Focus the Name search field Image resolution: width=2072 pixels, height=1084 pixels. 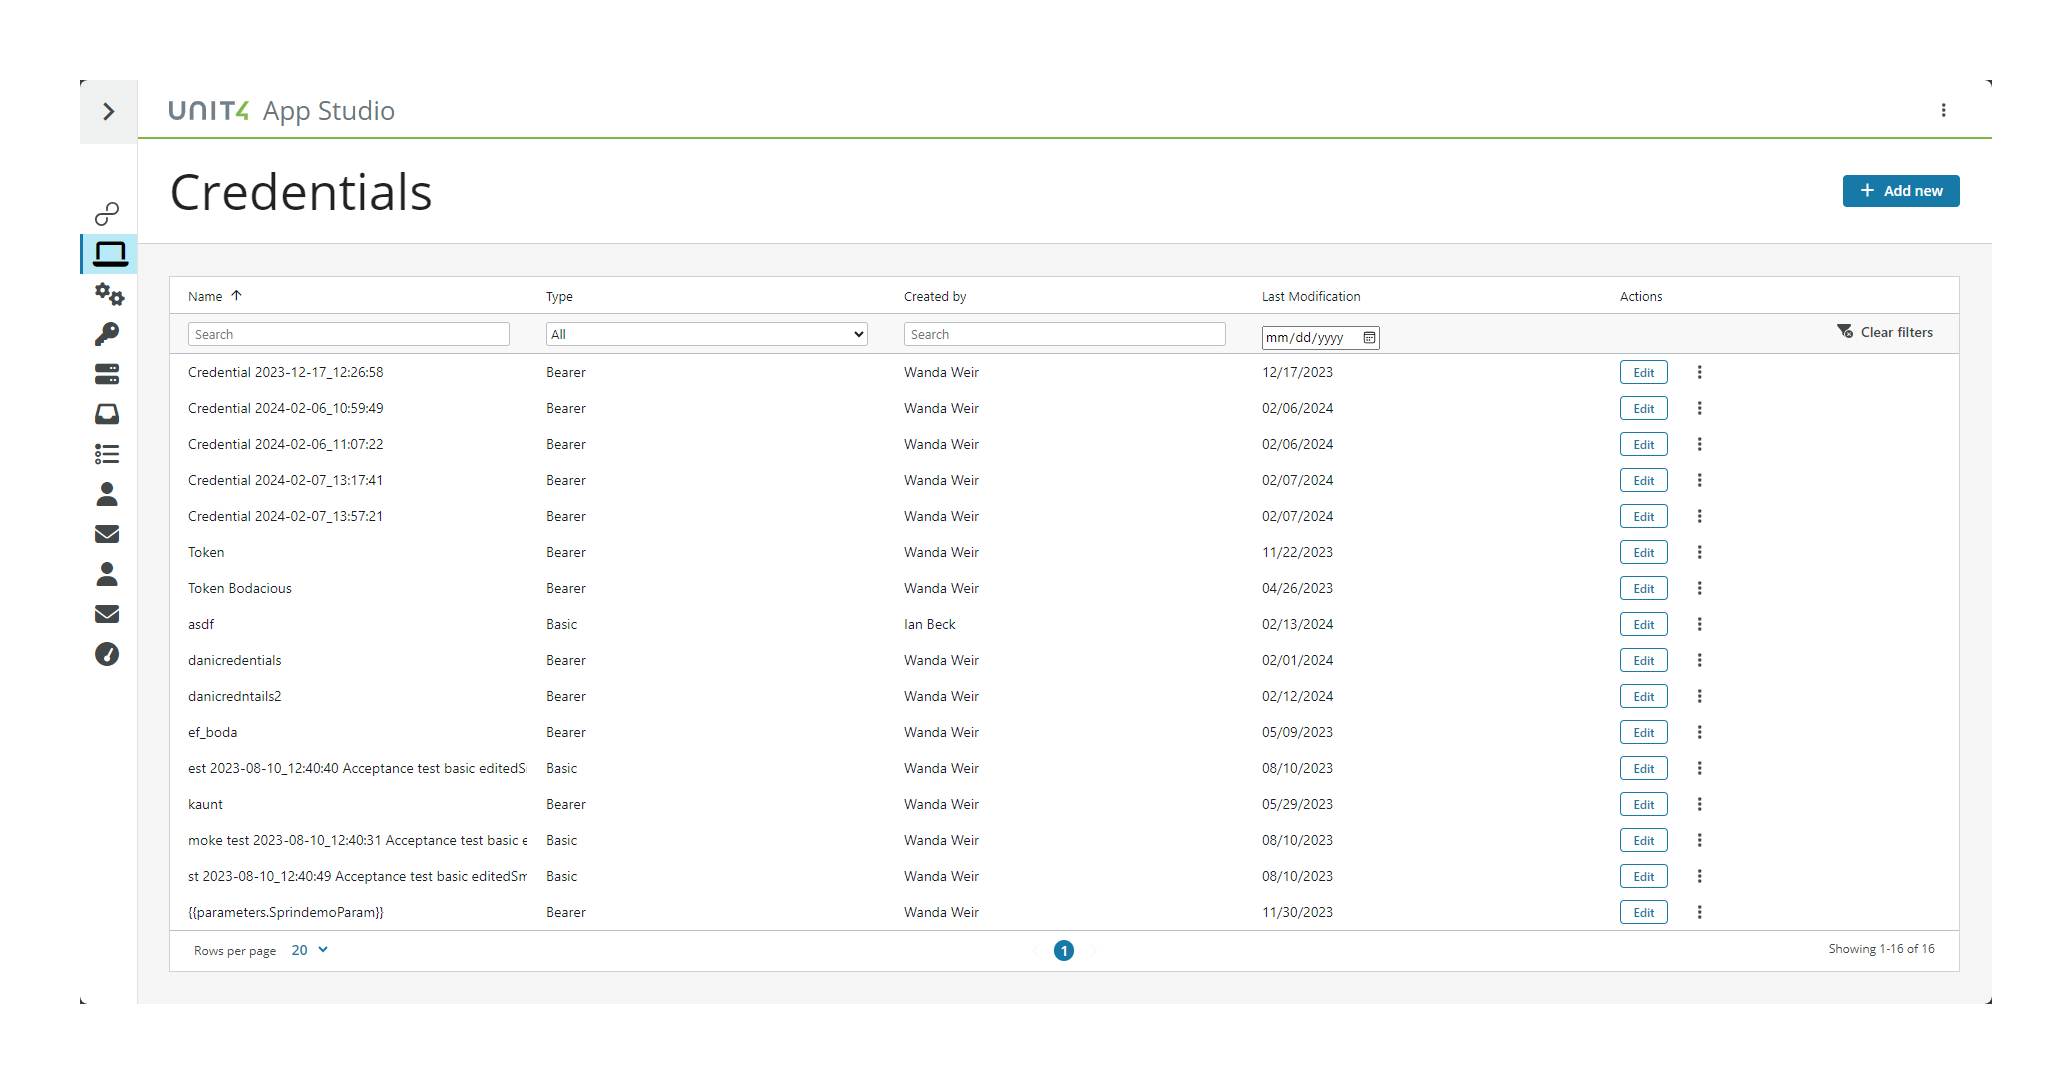(348, 334)
